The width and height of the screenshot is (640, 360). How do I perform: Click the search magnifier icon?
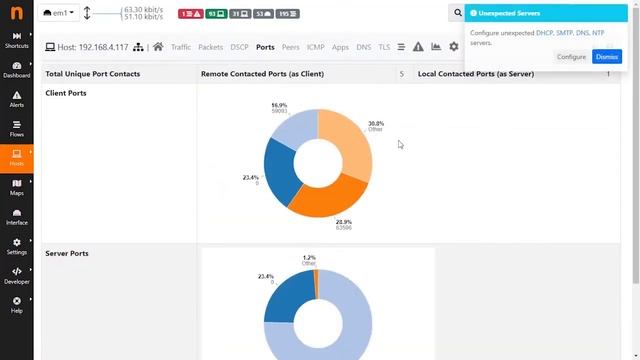(458, 13)
